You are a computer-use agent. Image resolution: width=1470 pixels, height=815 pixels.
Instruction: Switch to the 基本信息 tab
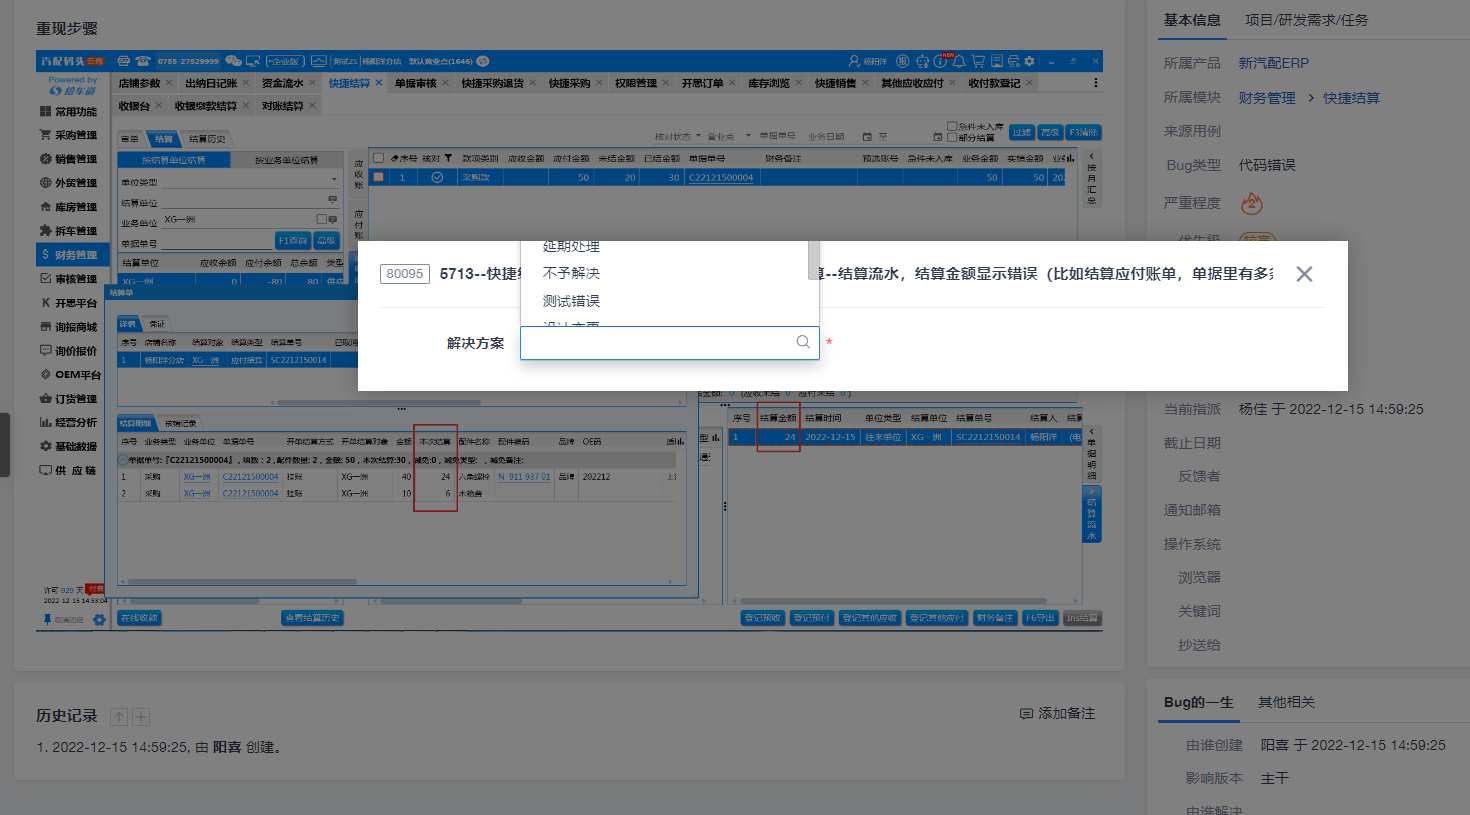1192,20
